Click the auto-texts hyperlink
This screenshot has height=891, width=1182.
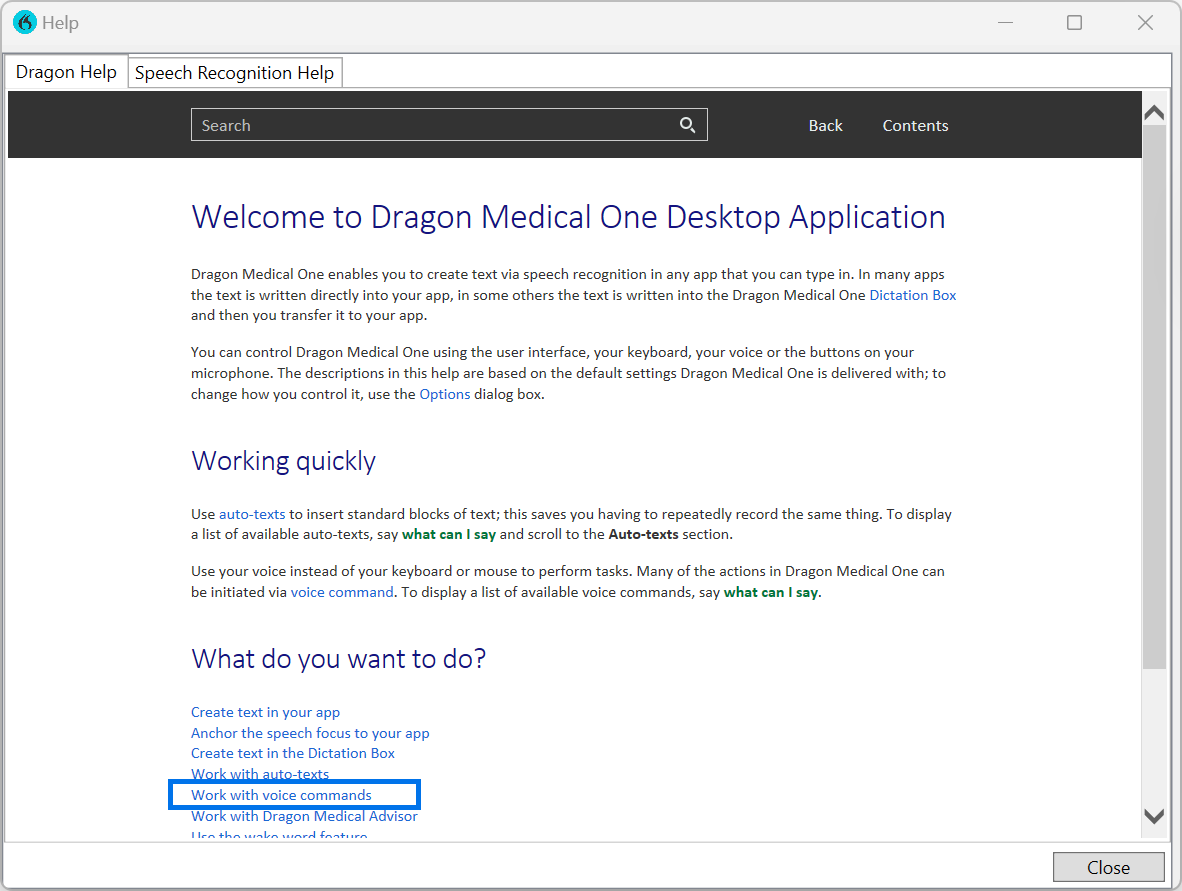pos(251,513)
